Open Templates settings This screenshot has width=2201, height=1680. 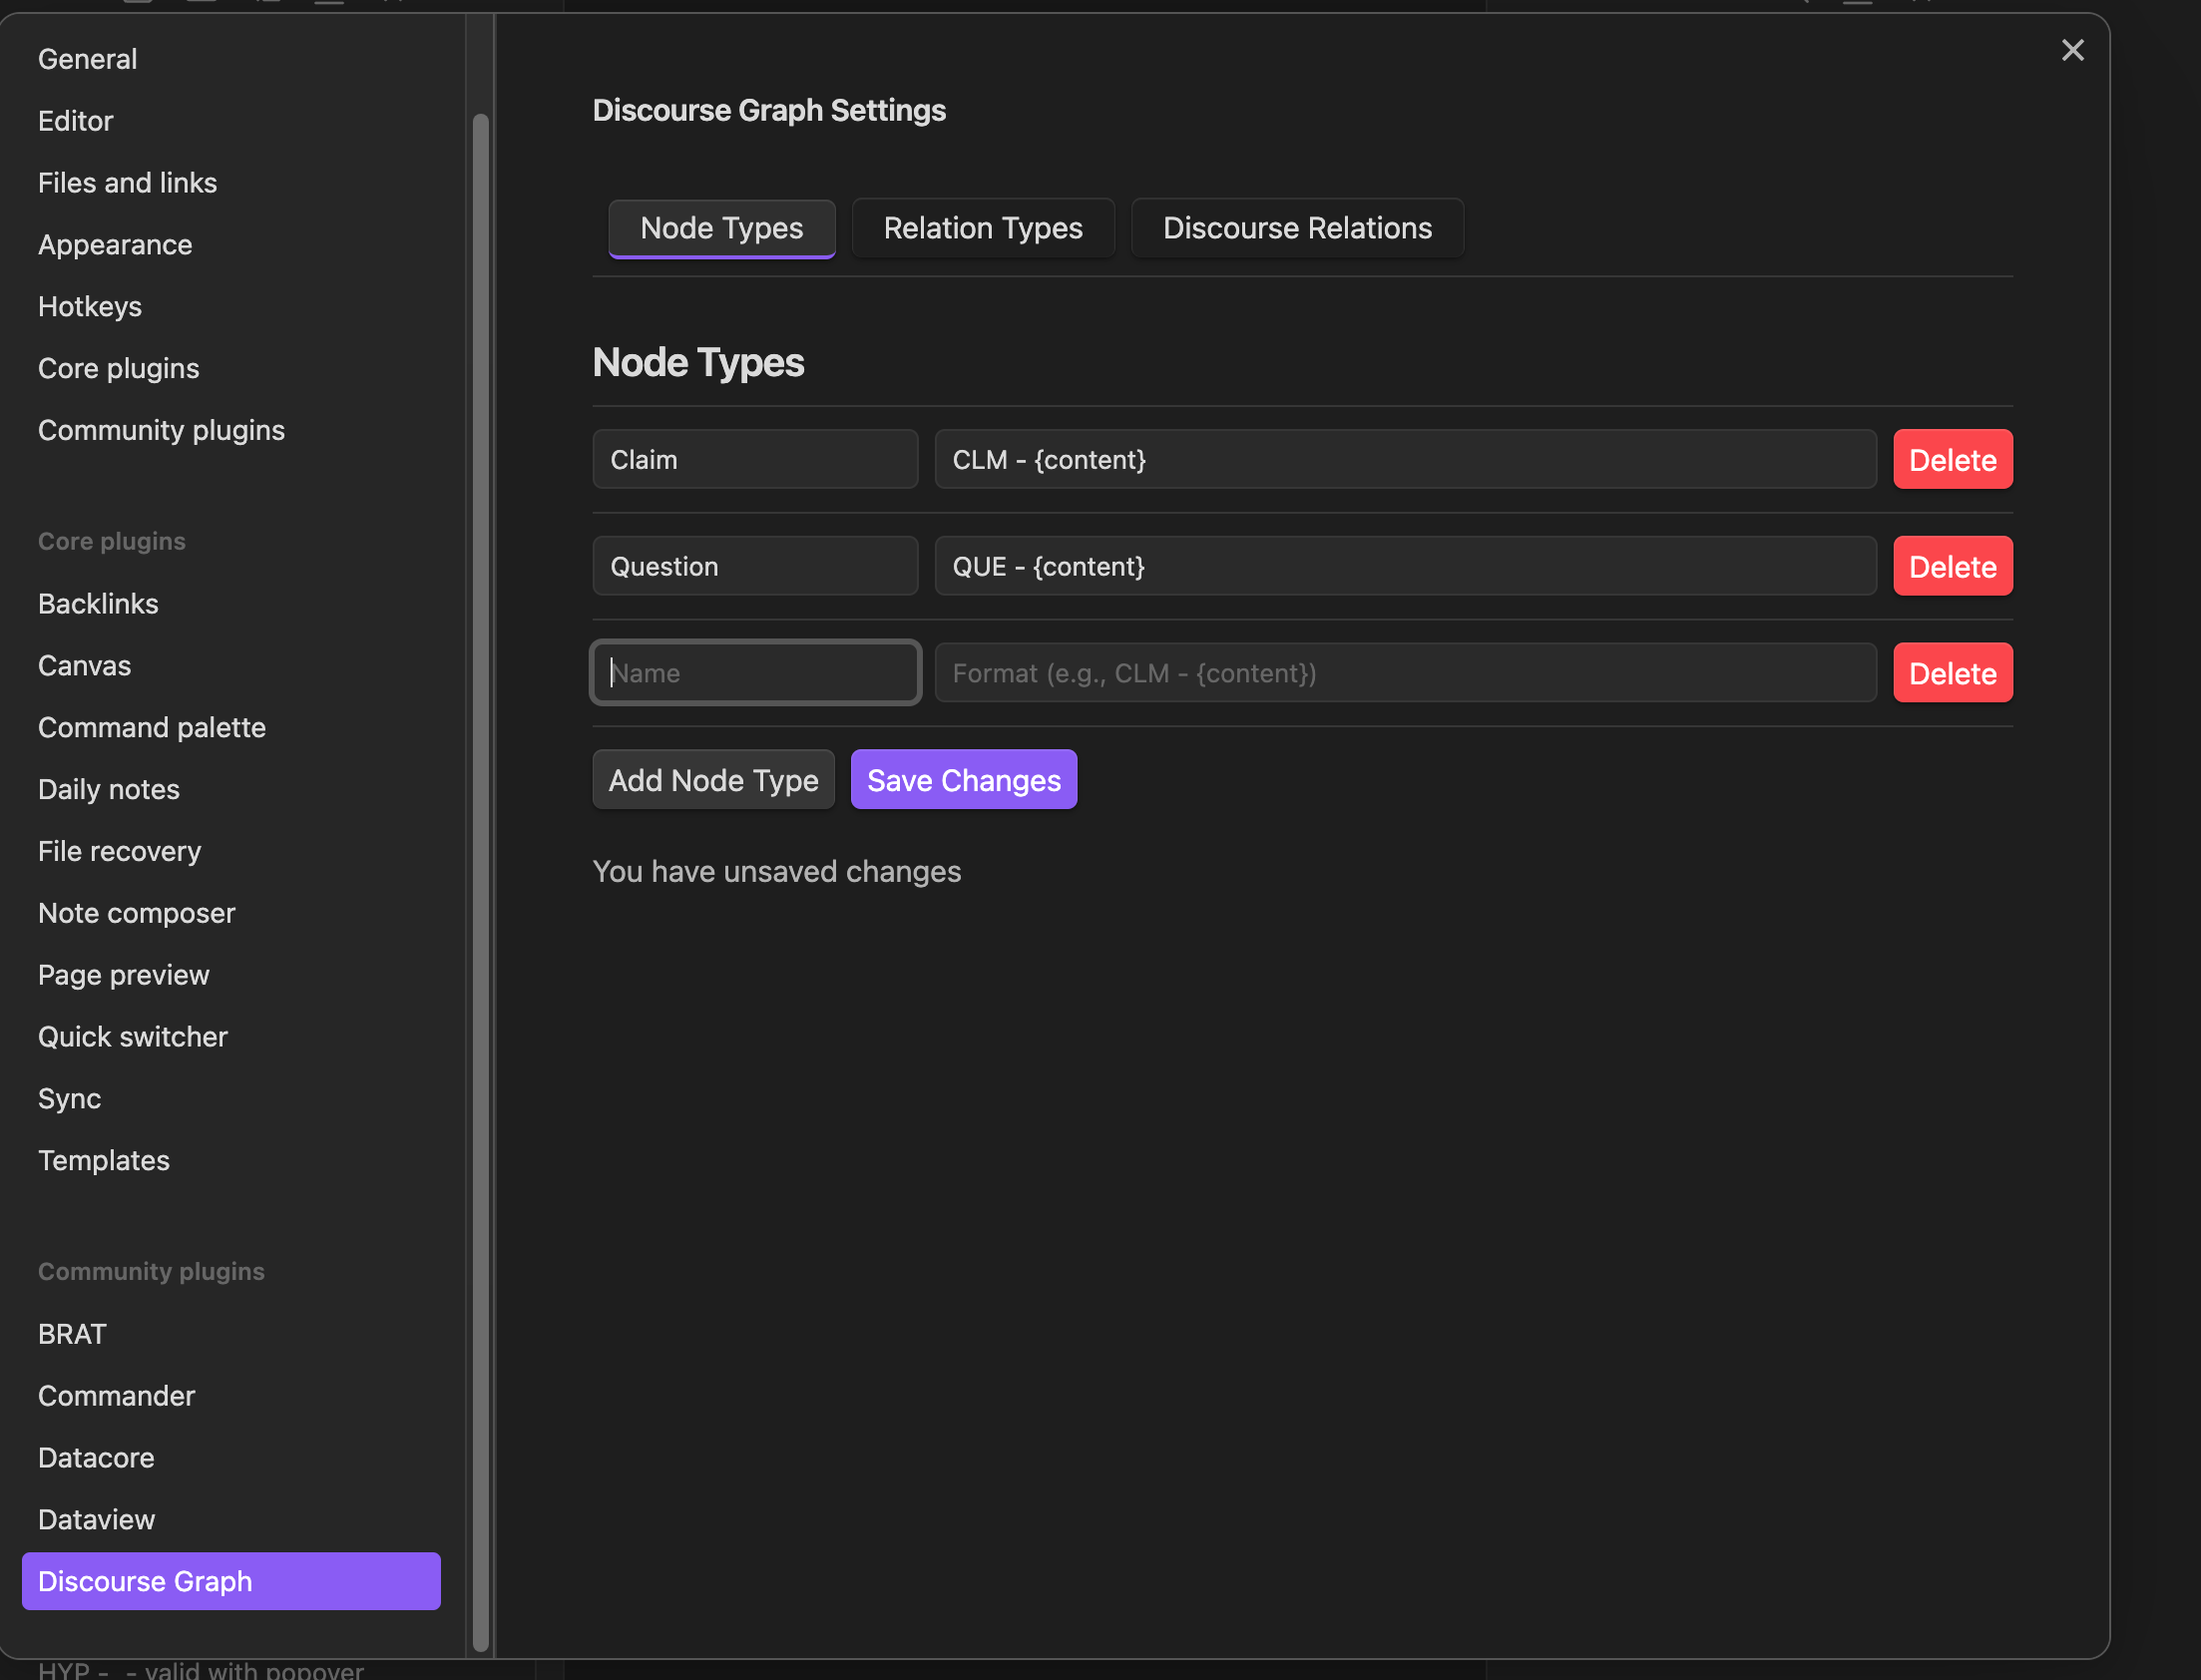(103, 1160)
